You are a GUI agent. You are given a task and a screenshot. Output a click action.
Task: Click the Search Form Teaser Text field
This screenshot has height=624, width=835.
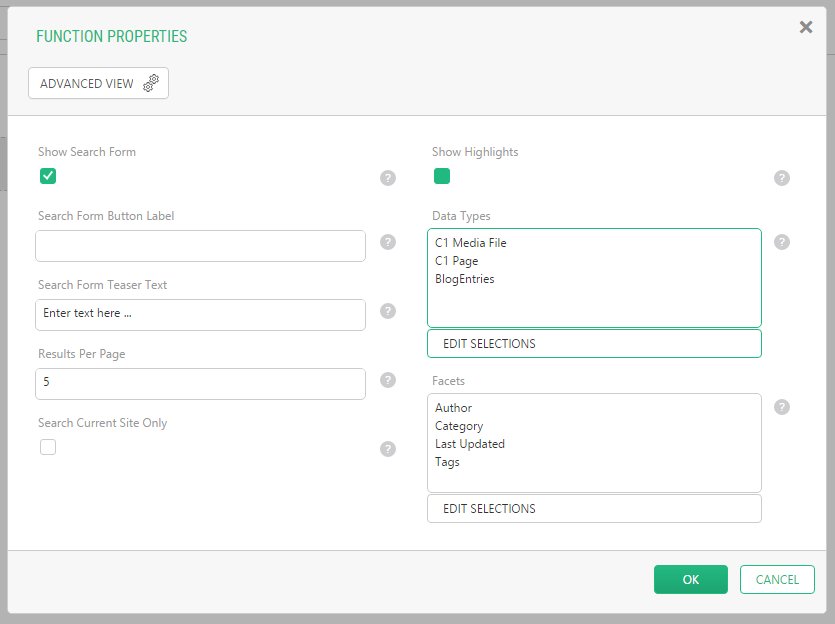click(x=200, y=315)
